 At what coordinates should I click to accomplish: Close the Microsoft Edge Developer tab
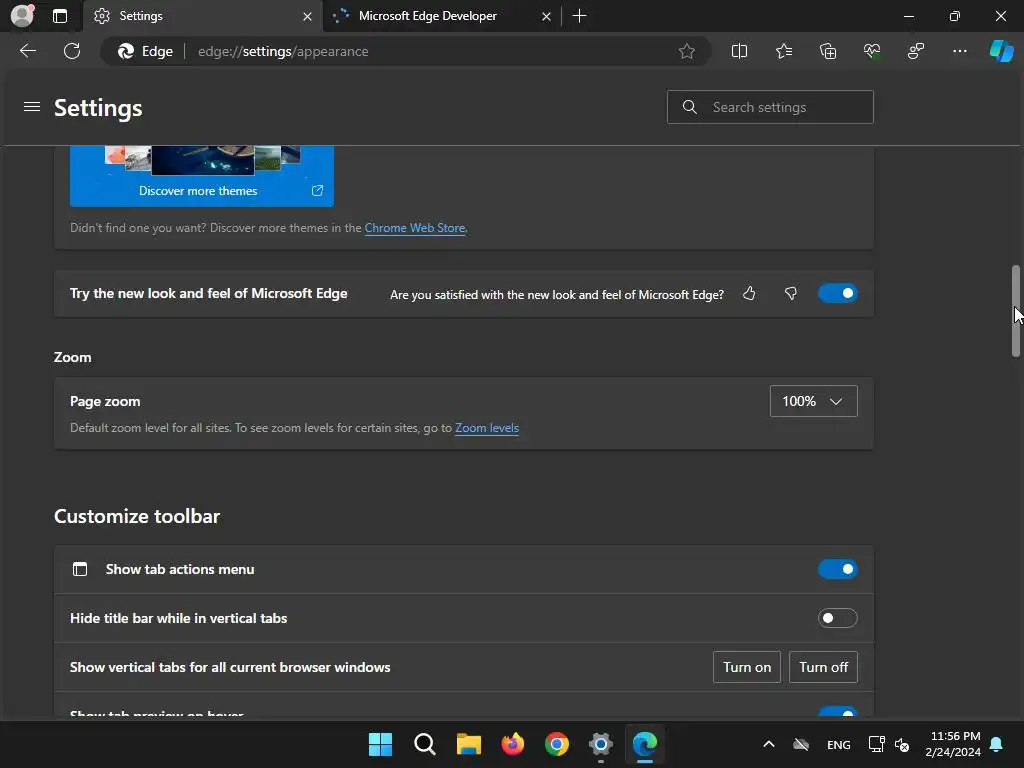(546, 16)
